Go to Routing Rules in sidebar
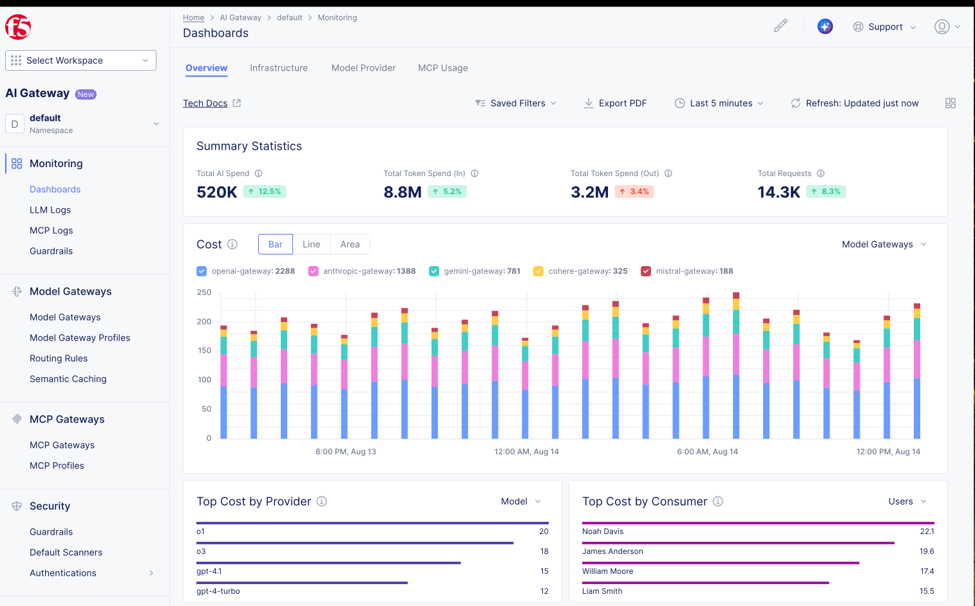The width and height of the screenshot is (975, 606). (58, 359)
